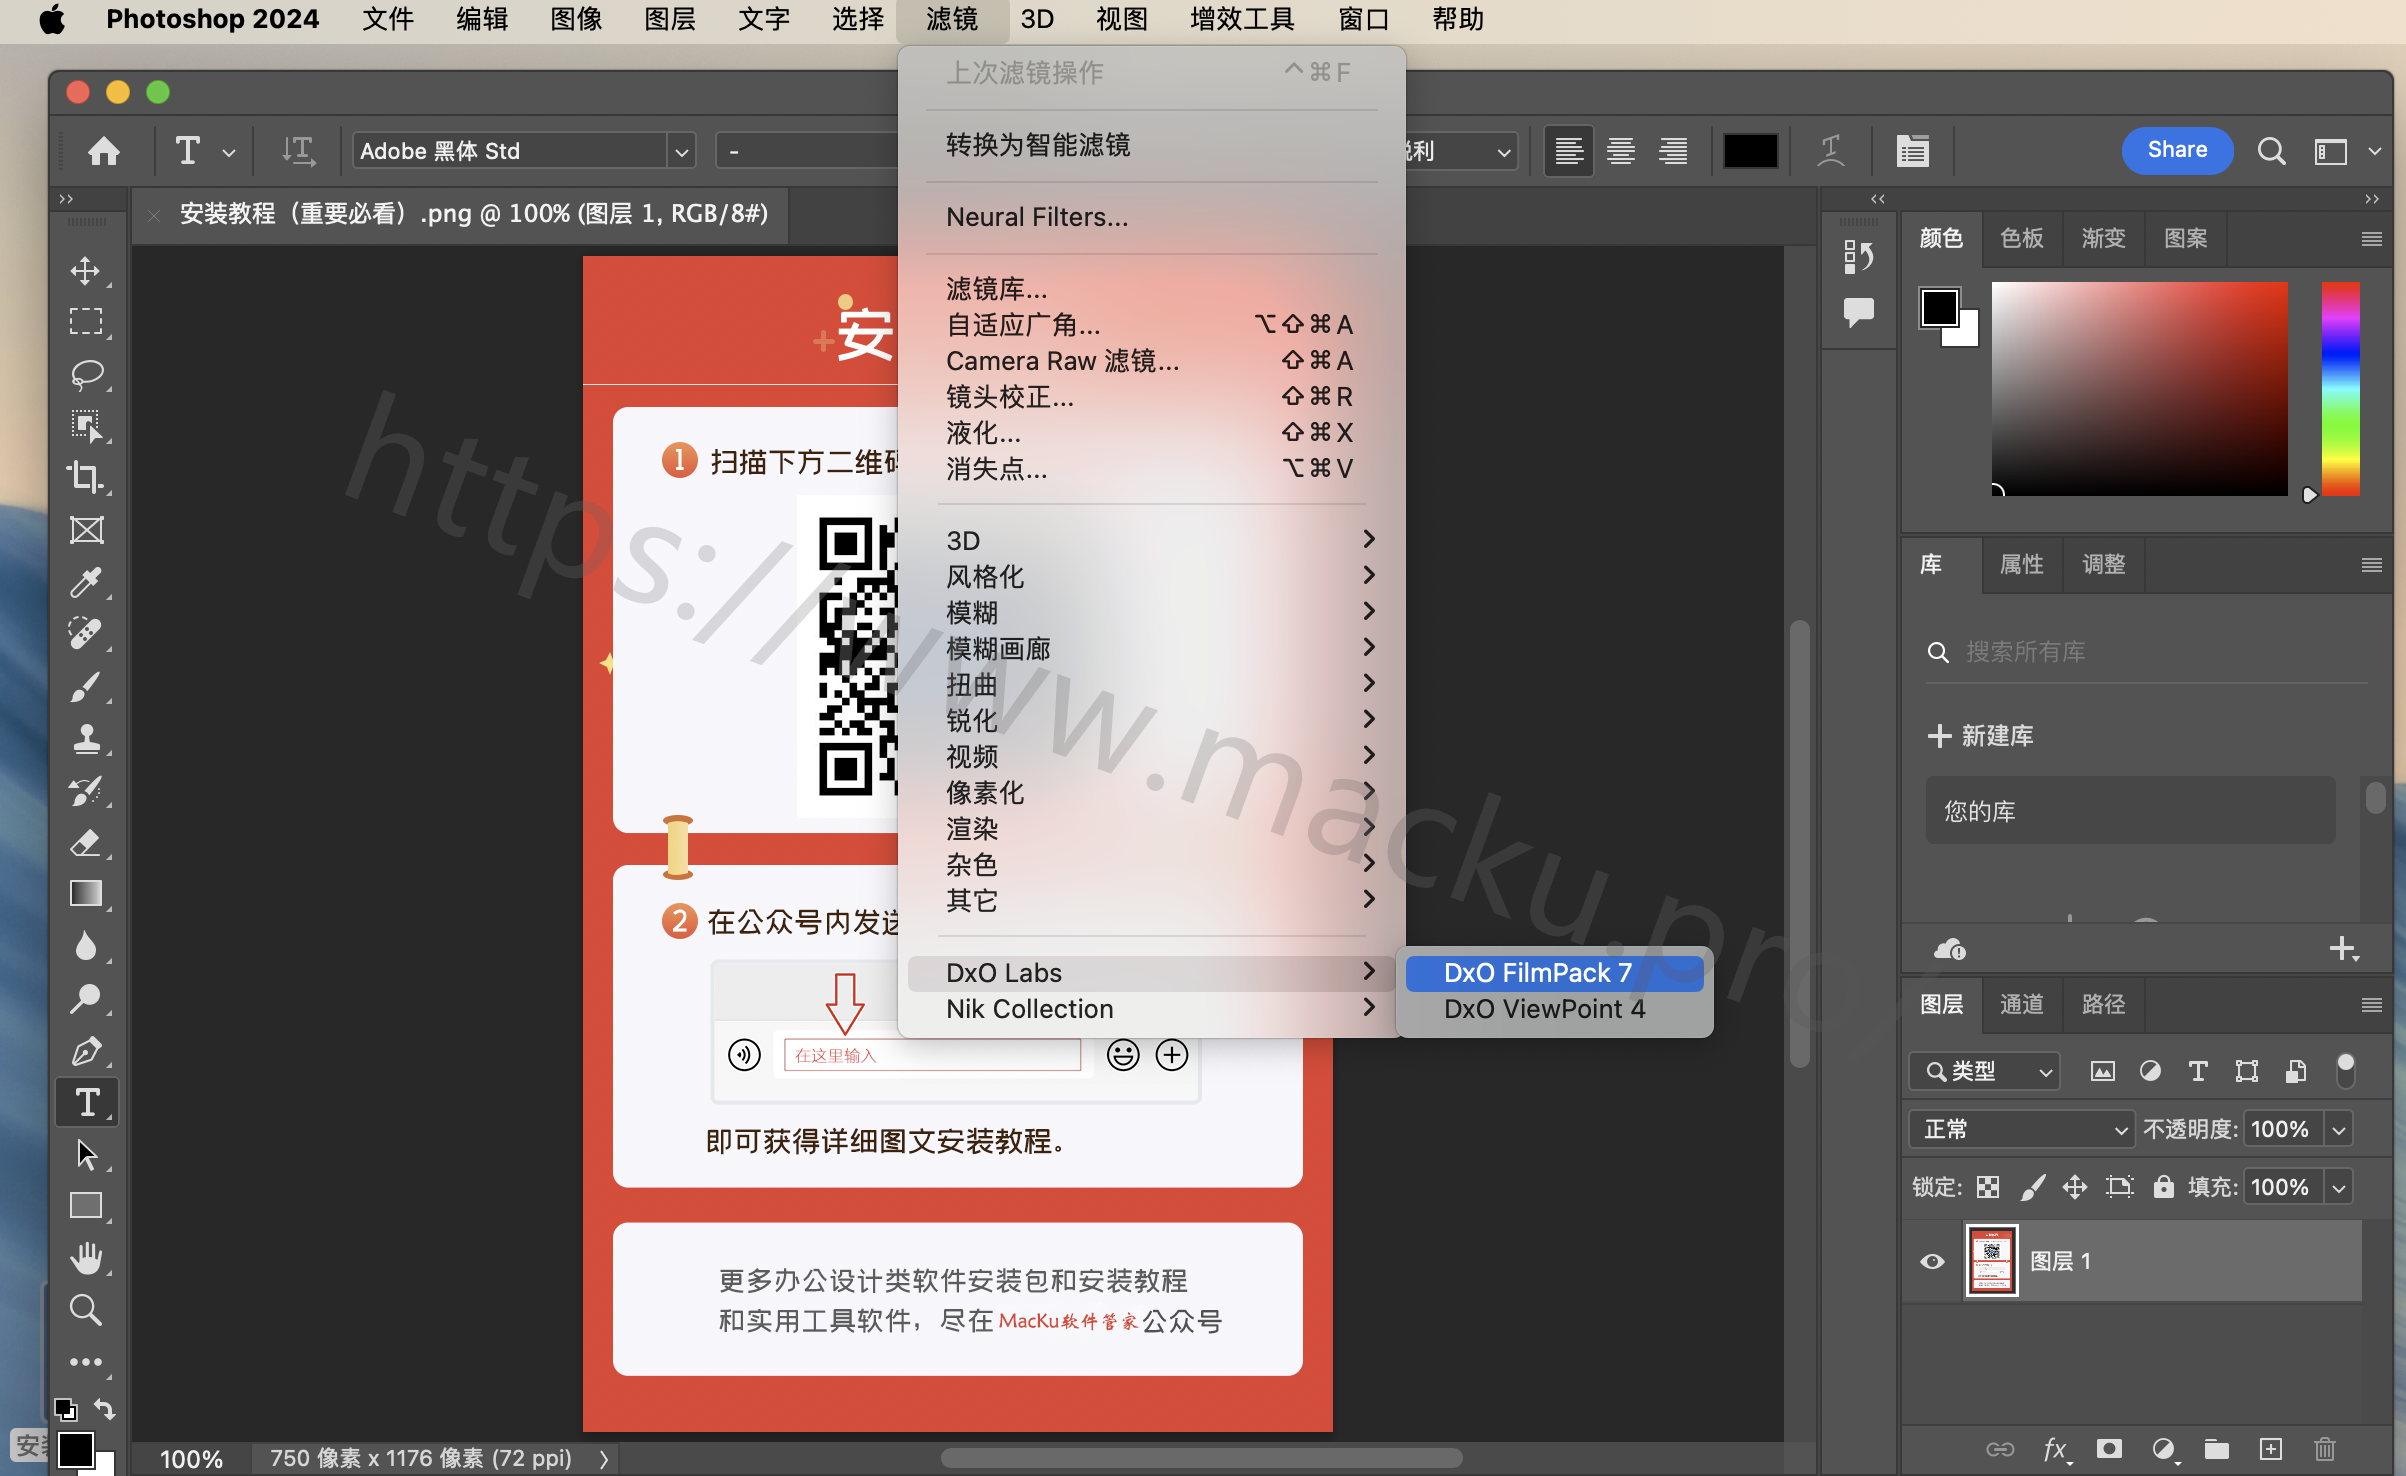Toggle visibility of 图层 1
The height and width of the screenshot is (1476, 2406).
1933,1261
